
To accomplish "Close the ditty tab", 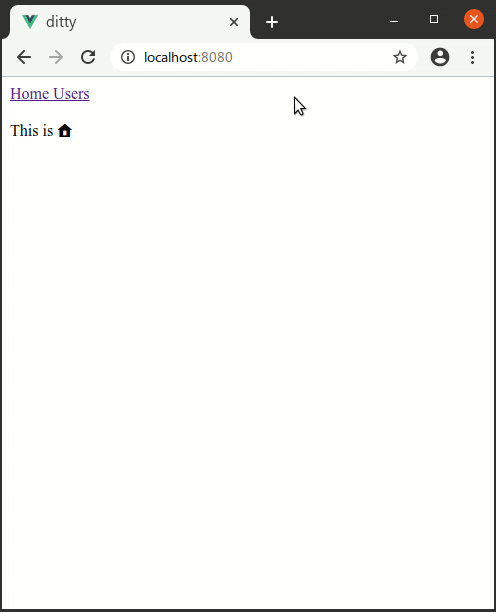I will [x=234, y=22].
